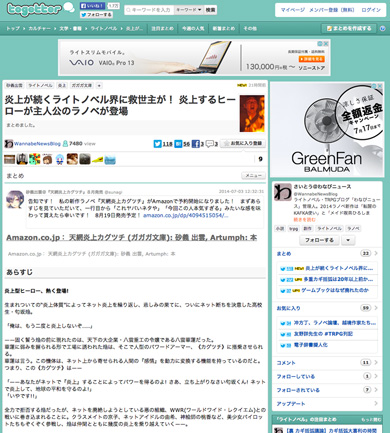Screen dimensions: 390x433
Task: Click the sidebar フォローする button
Action: tap(319, 240)
